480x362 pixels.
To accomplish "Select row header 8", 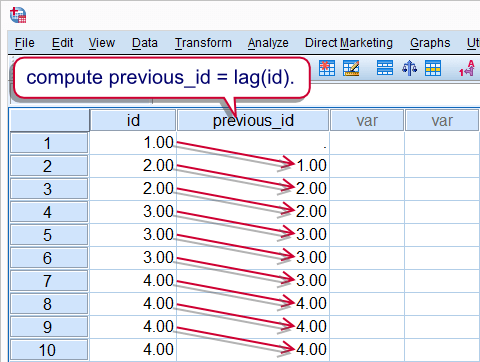I will point(49,304).
